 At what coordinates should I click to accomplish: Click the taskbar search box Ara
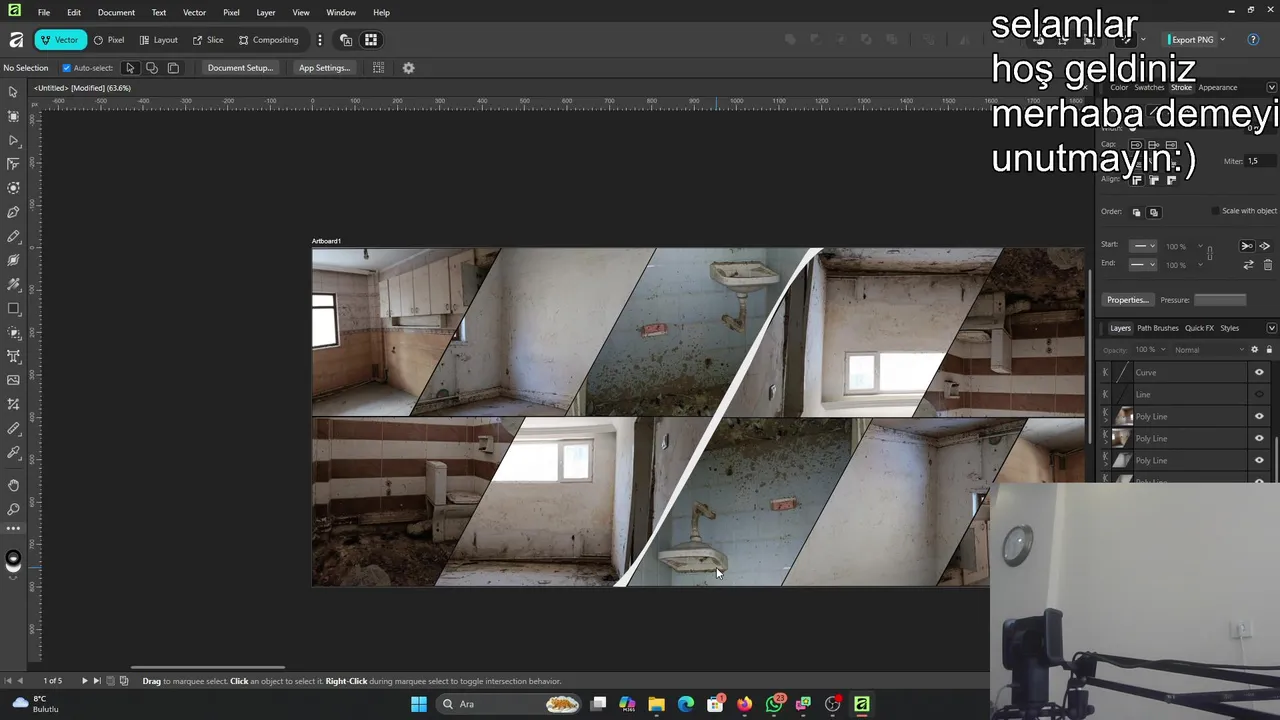pyautogui.click(x=510, y=704)
